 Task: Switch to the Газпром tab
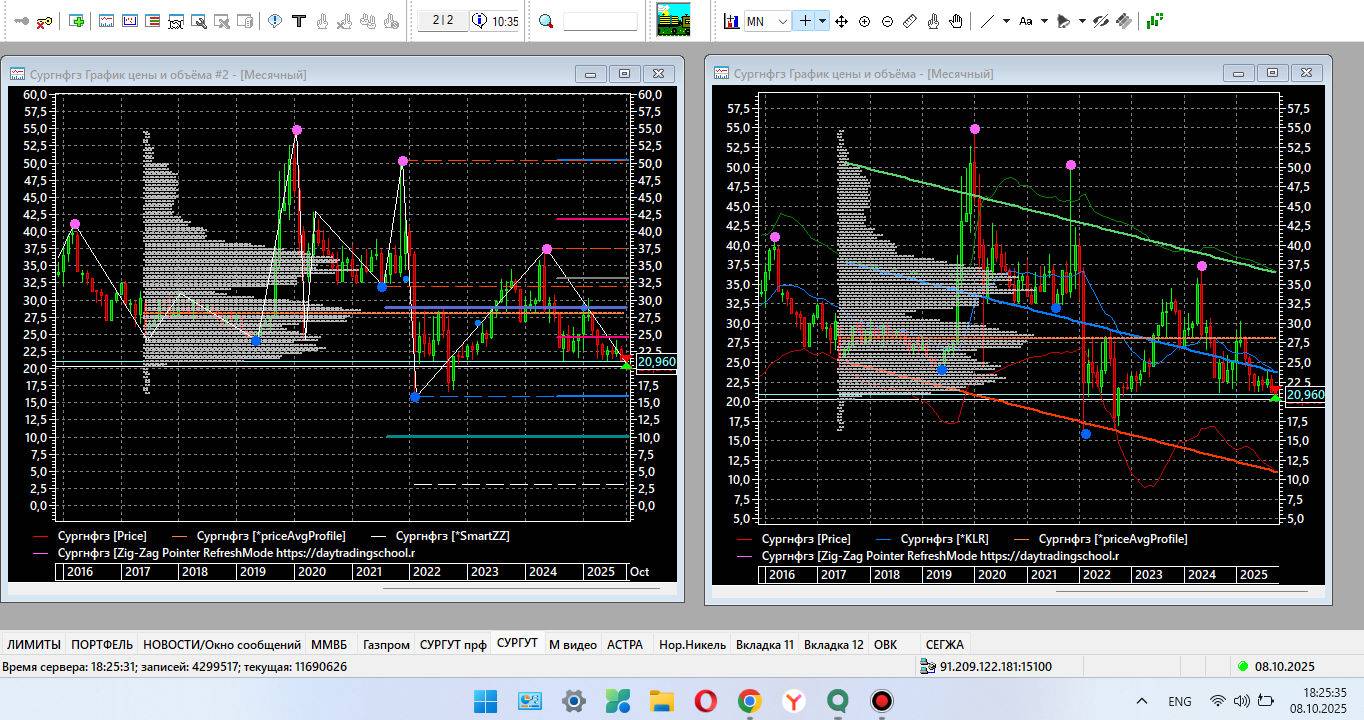click(x=386, y=645)
